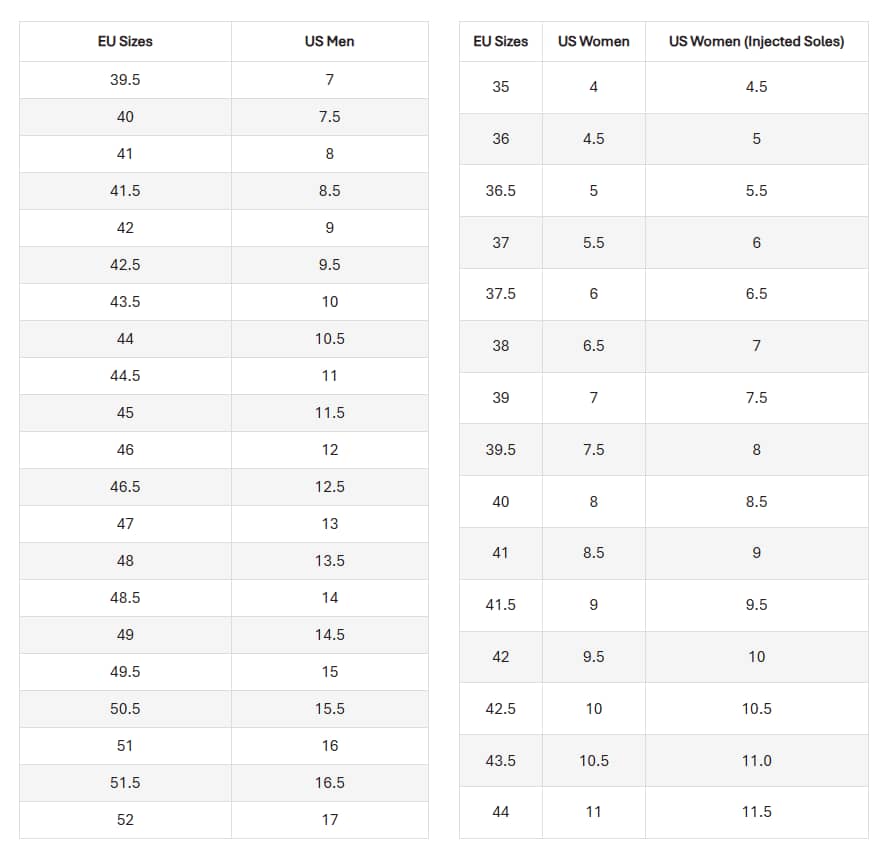
Task: Click the EU 36.5 size cell
Action: point(500,191)
